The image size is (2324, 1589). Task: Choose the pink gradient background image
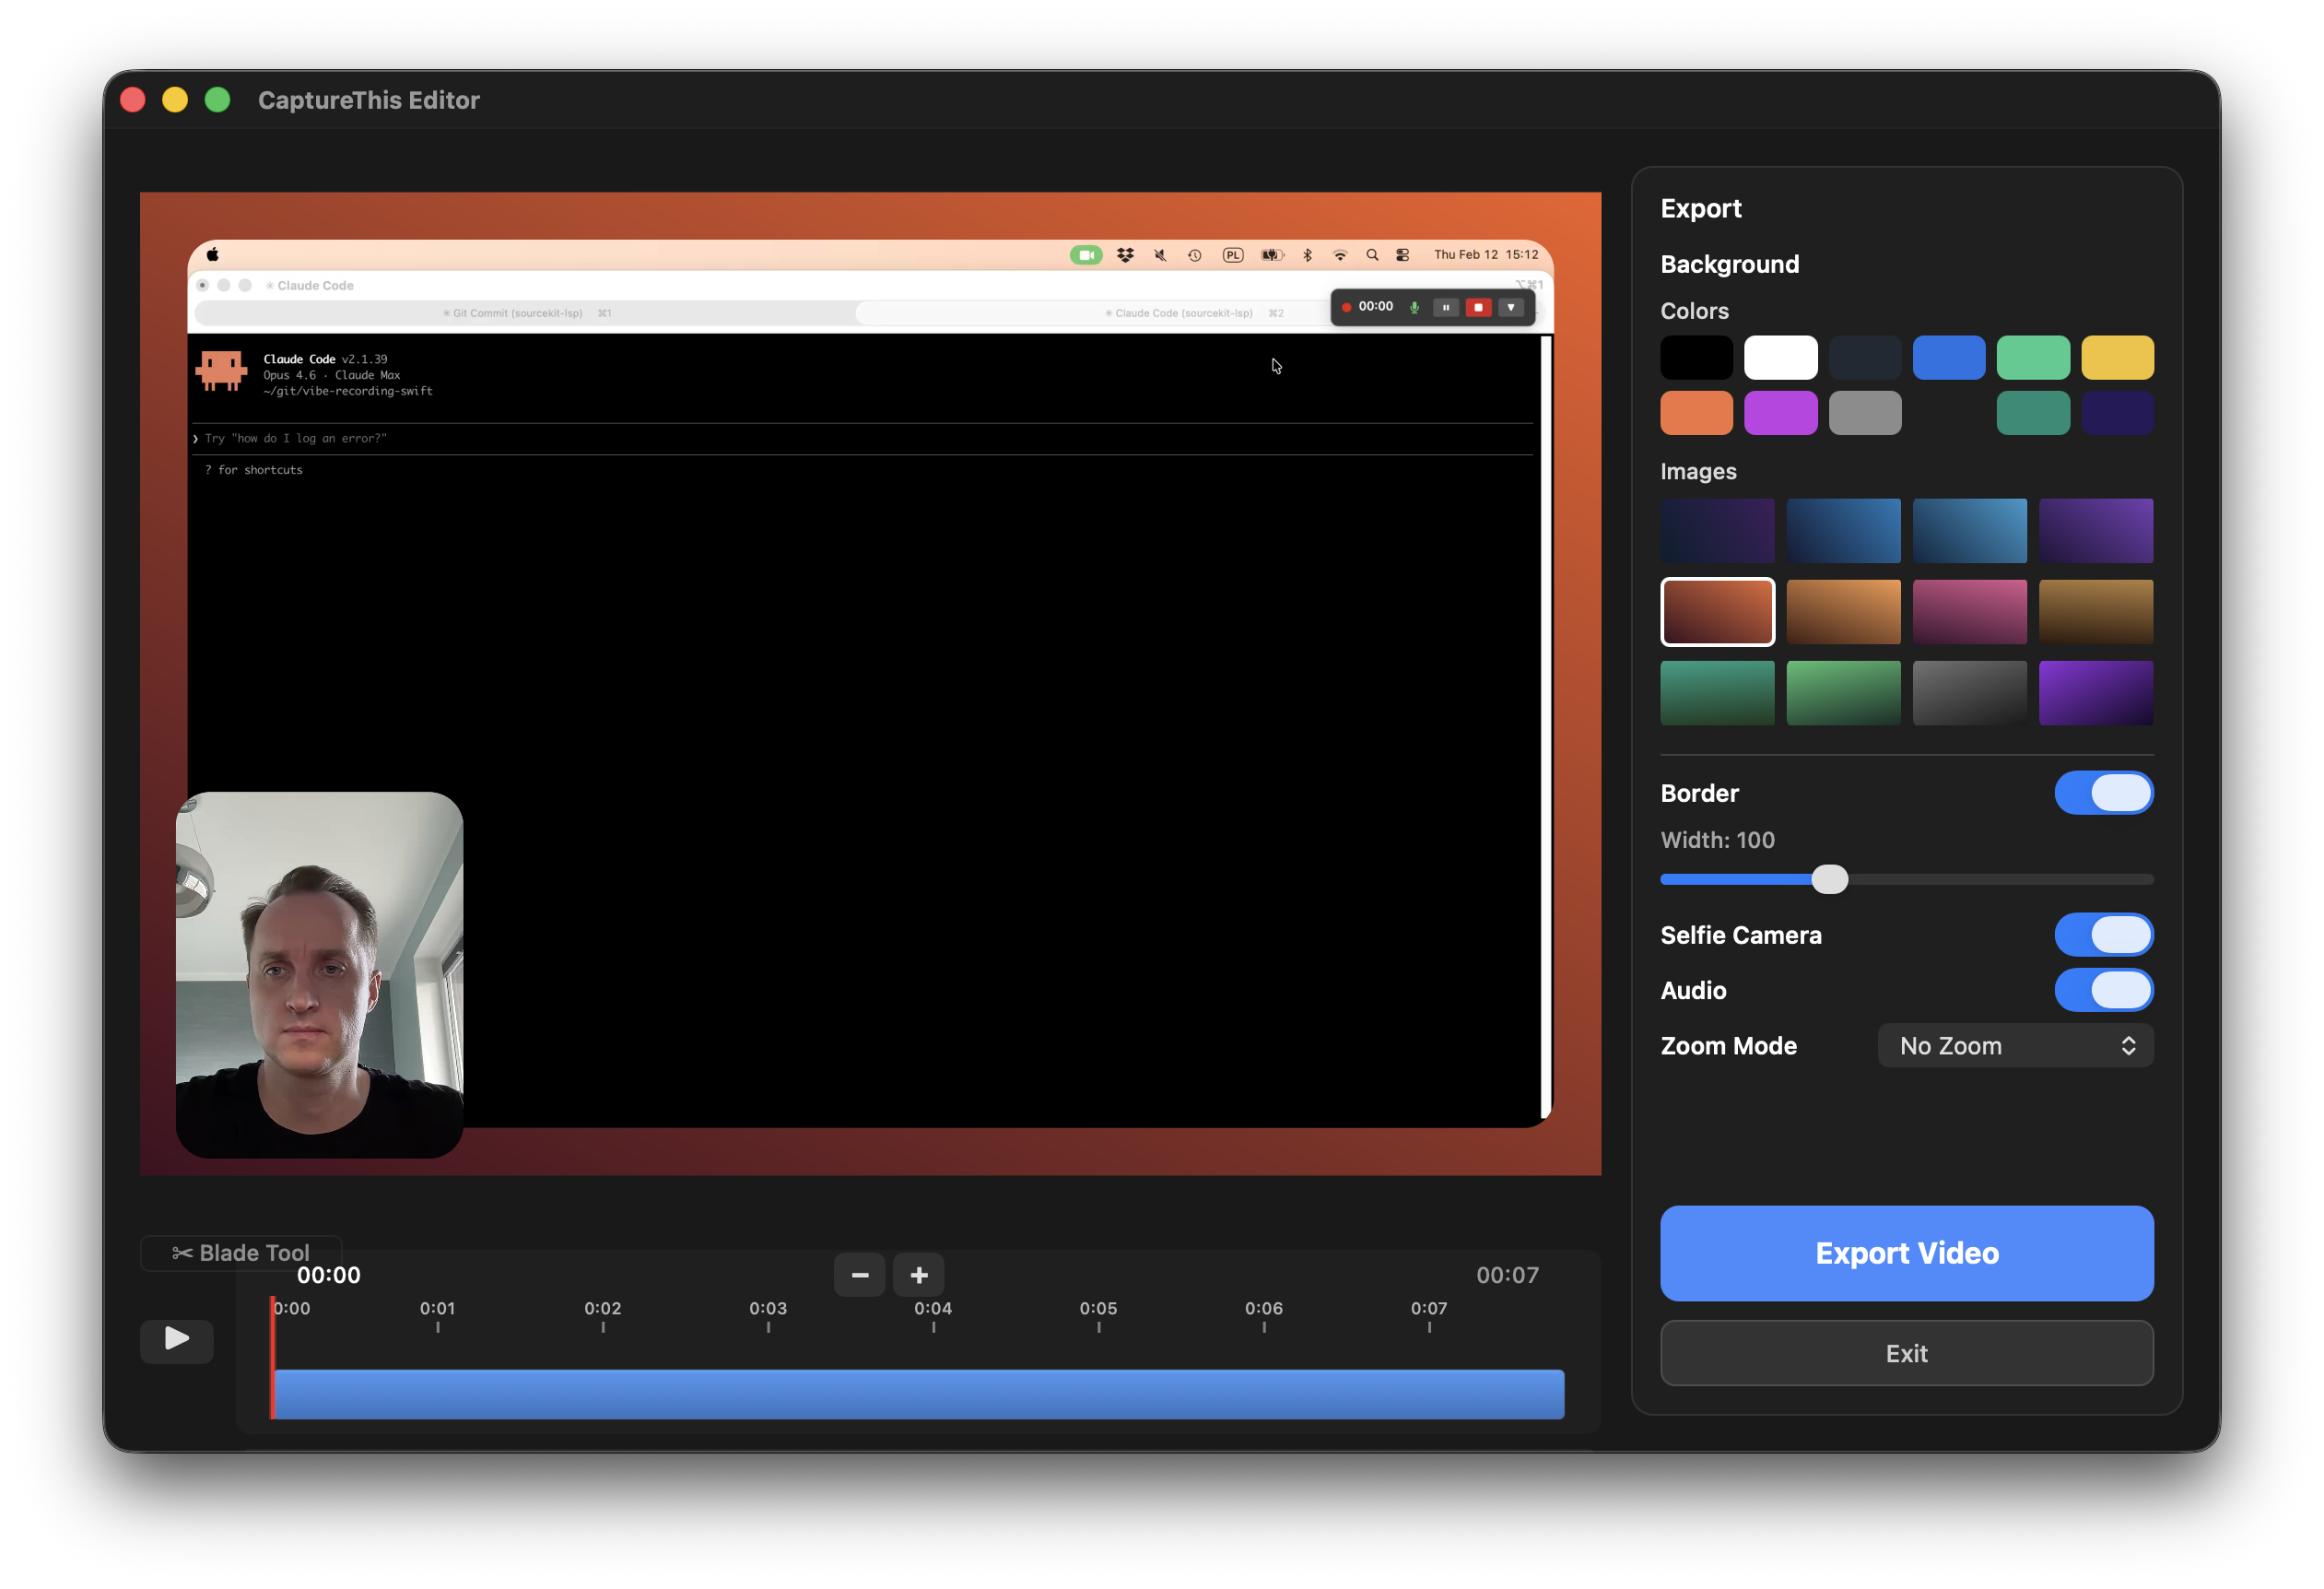pyautogui.click(x=1970, y=611)
